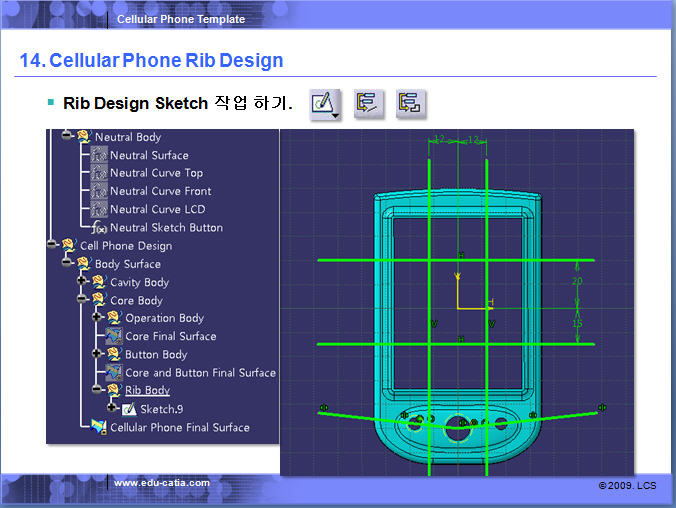Collapse the Neutral Body node
This screenshot has width=676, height=508.
click(67, 137)
